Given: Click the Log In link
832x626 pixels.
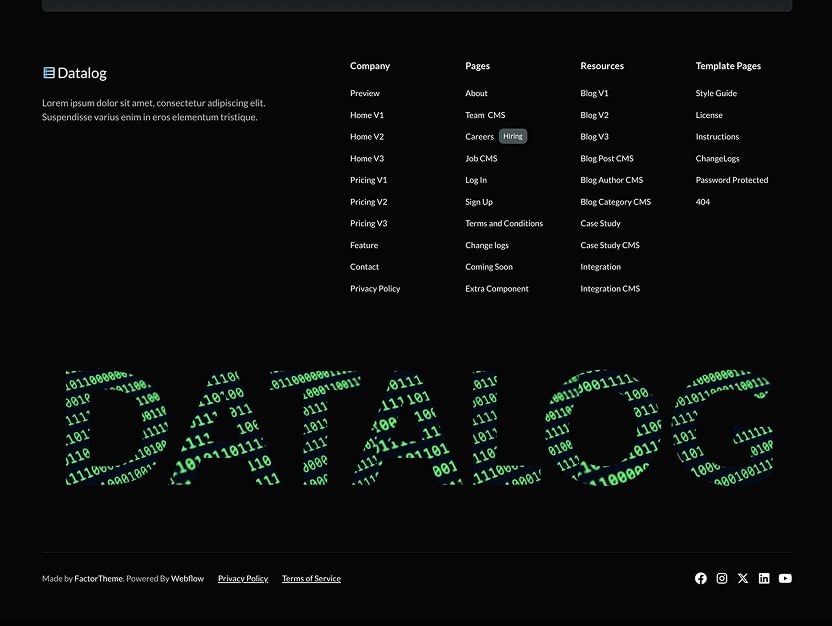Looking at the screenshot, I should (474, 180).
